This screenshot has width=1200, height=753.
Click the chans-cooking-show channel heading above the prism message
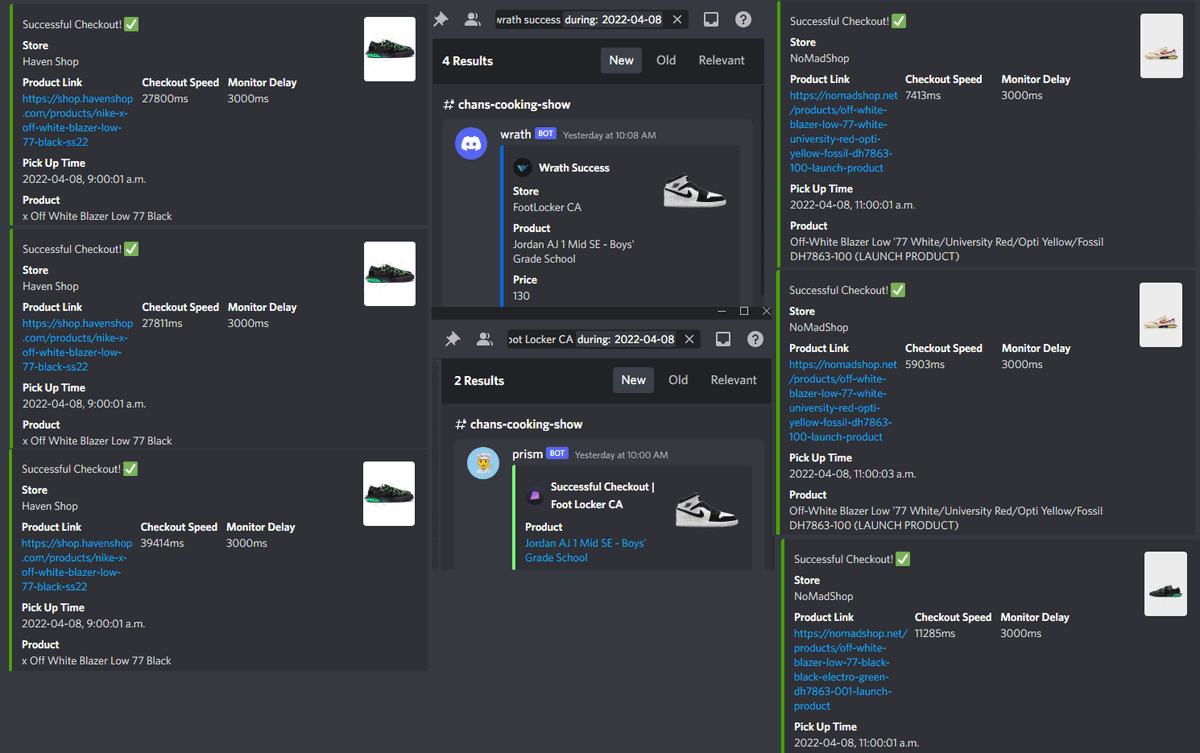[518, 425]
